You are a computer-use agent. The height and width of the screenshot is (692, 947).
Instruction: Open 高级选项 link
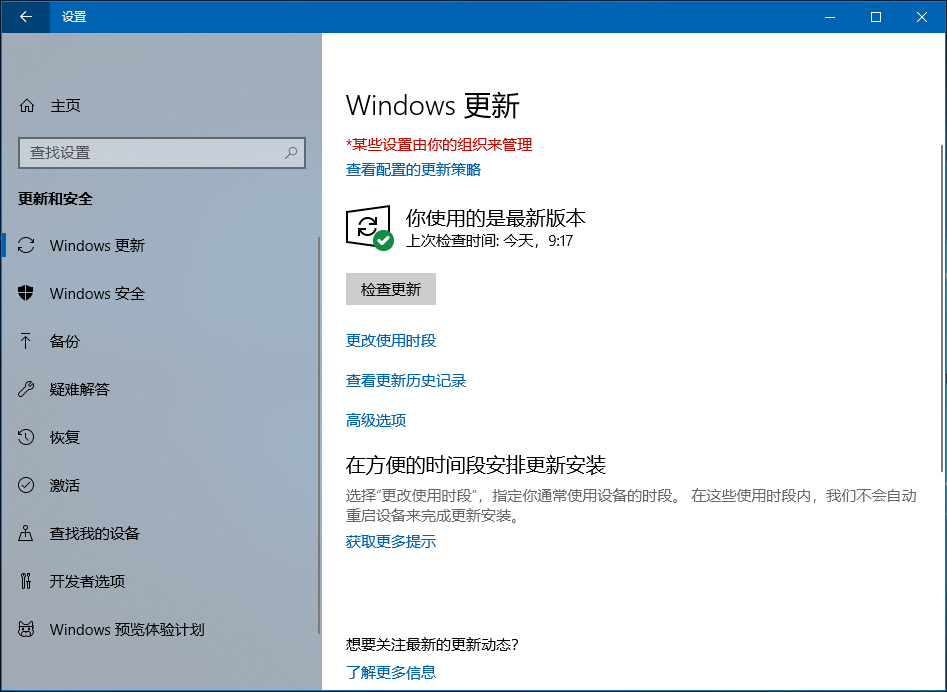(x=376, y=421)
